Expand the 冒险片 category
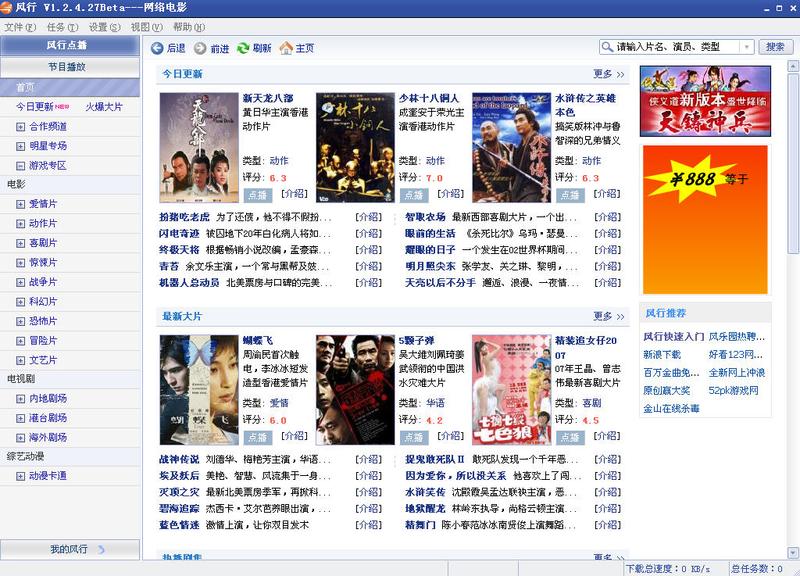Screen dimensions: 800x576 tap(20, 341)
